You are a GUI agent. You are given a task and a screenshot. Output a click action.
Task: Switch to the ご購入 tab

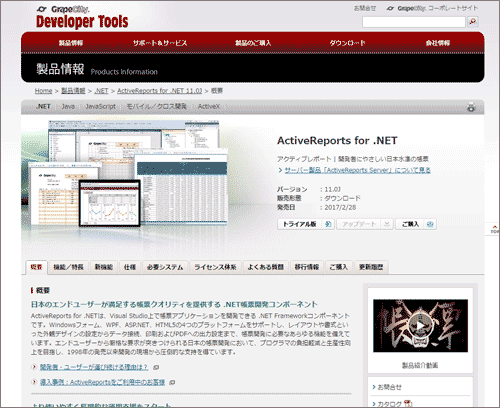point(339,267)
